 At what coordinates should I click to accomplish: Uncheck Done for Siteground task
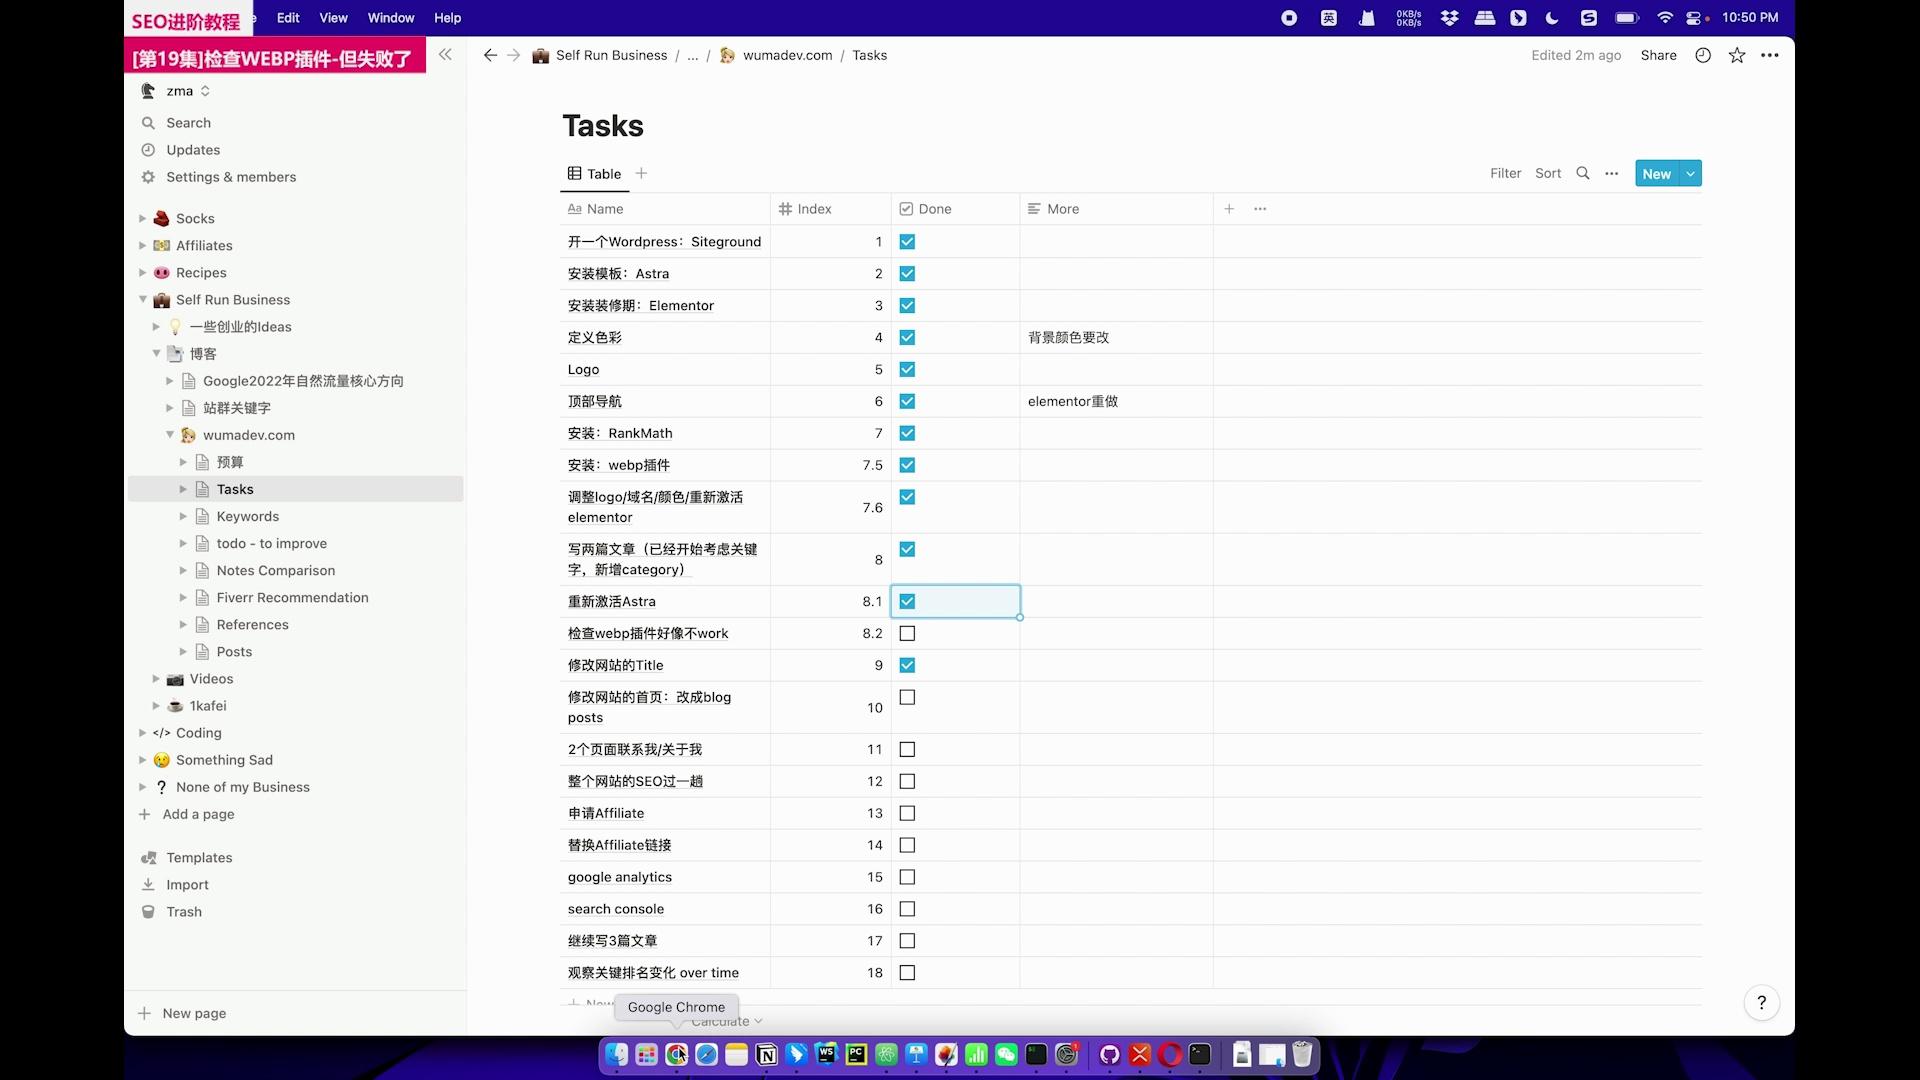pos(907,241)
